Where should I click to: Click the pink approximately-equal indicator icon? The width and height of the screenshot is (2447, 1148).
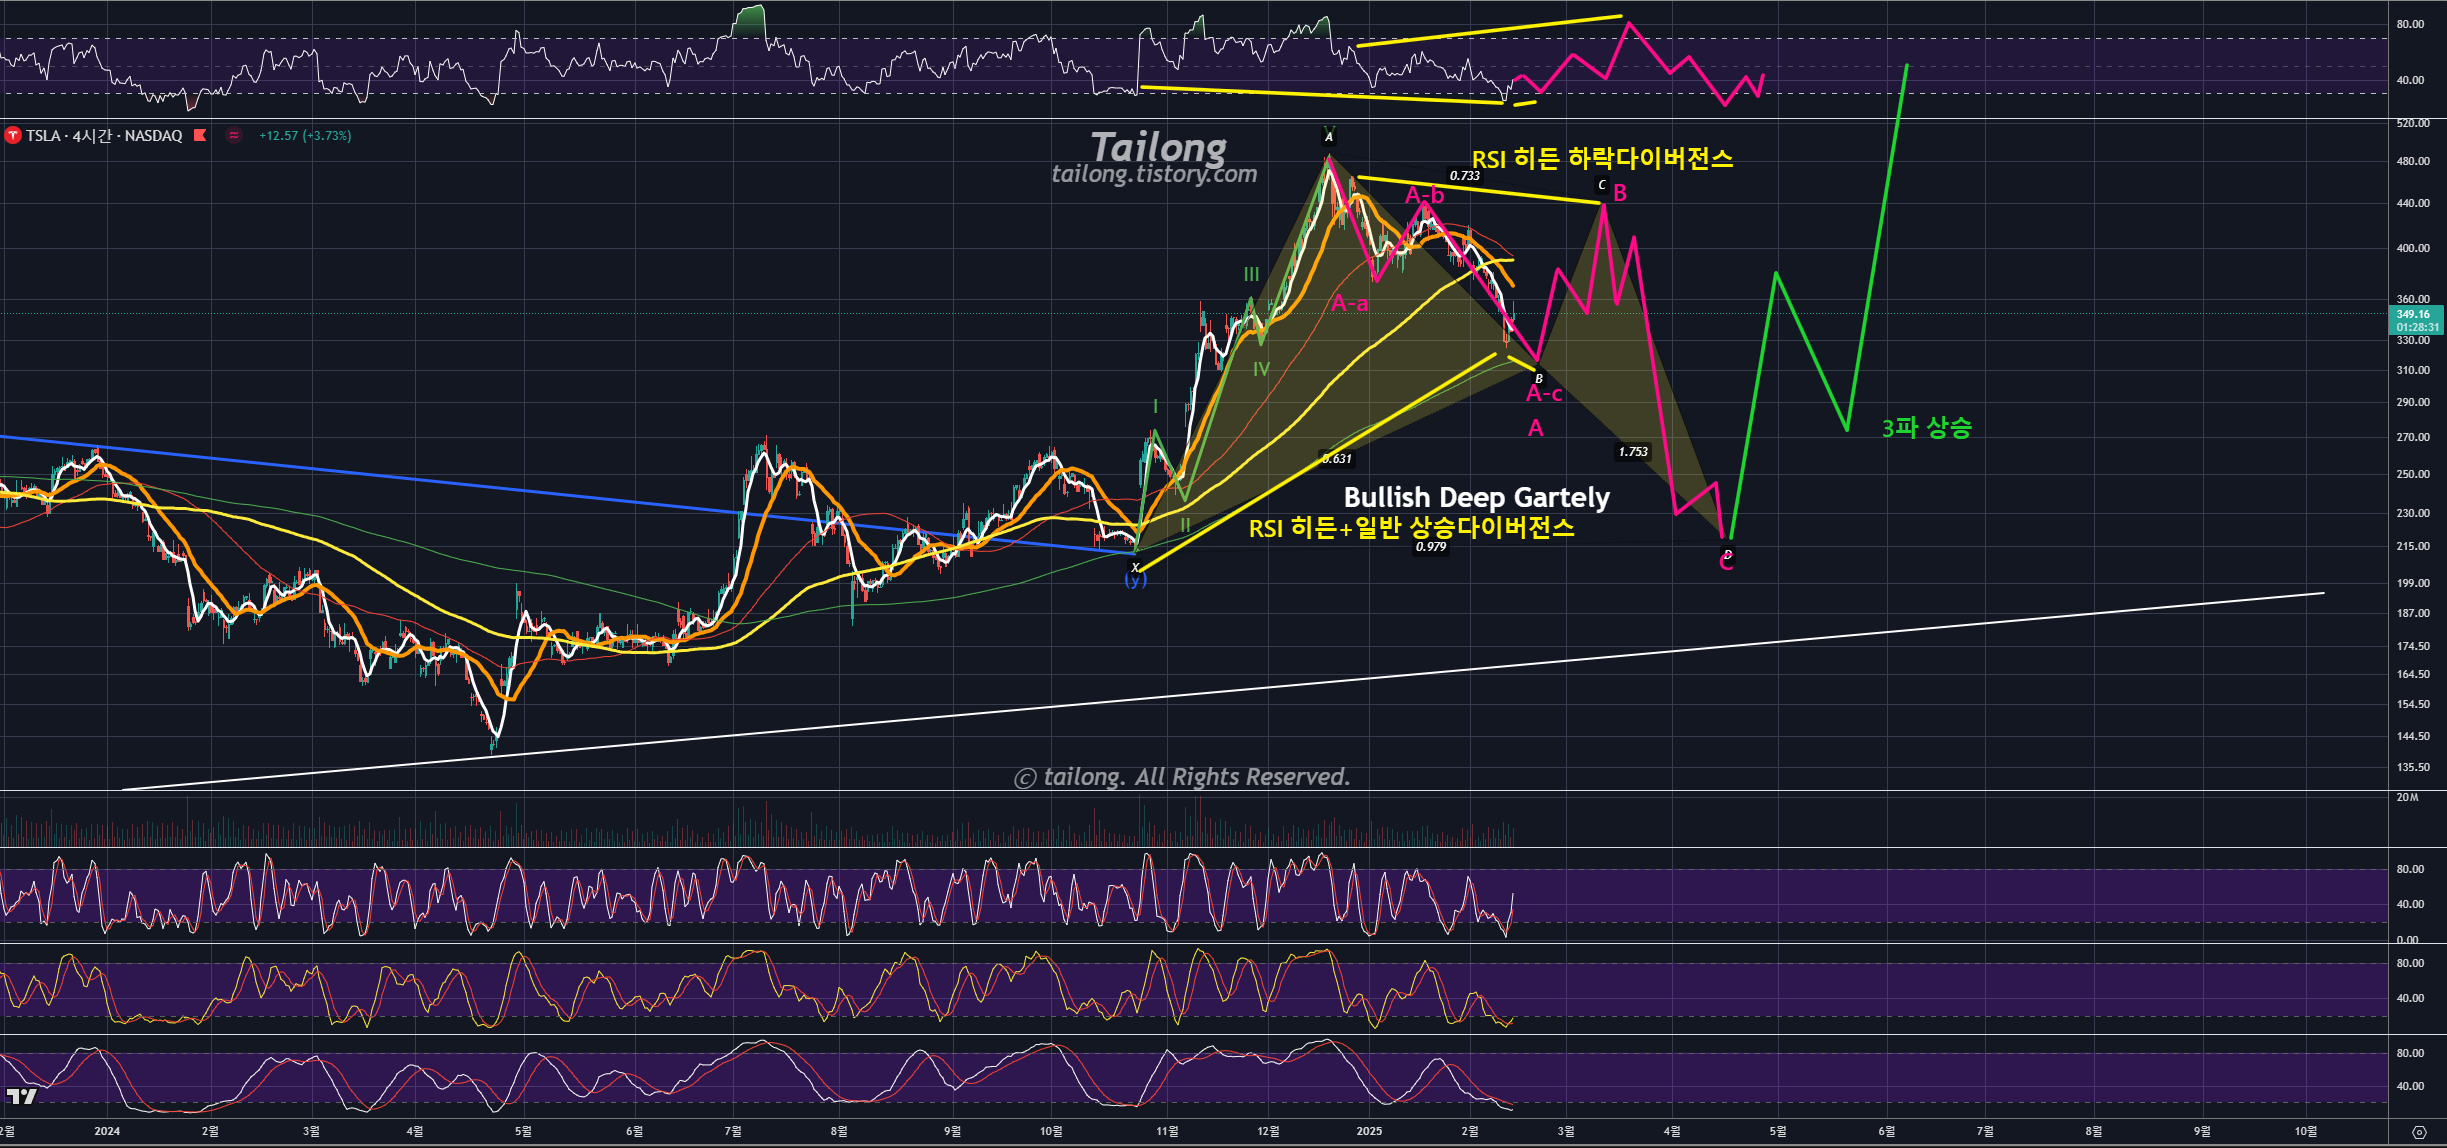234,135
